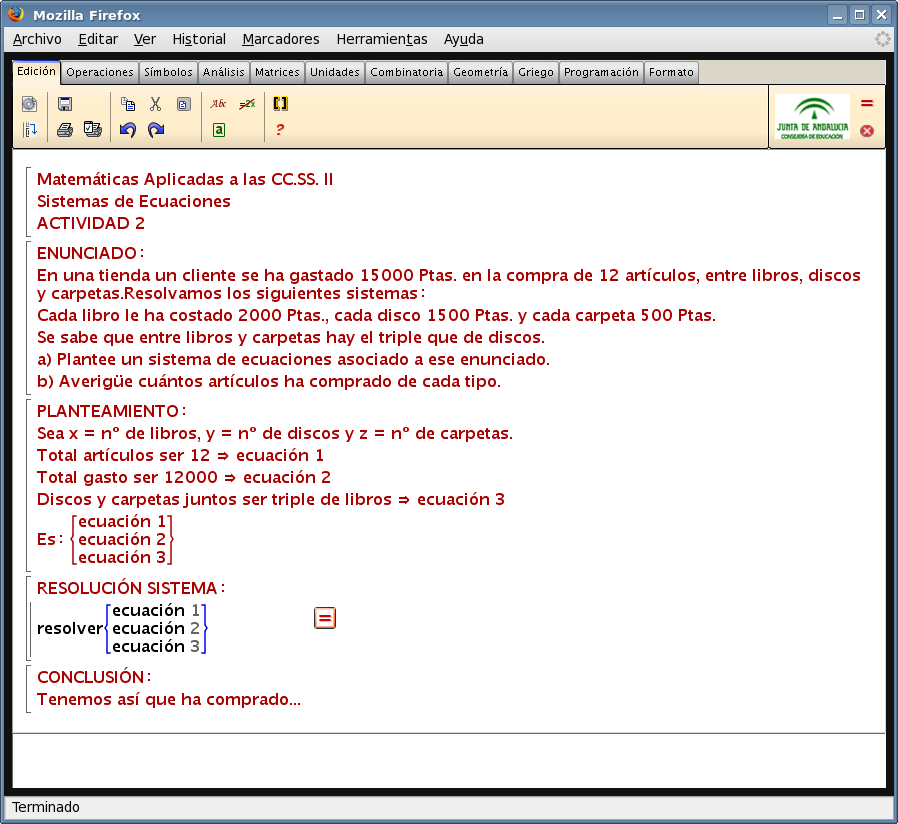
Task: Open the Ayuda menu
Action: click(x=464, y=39)
